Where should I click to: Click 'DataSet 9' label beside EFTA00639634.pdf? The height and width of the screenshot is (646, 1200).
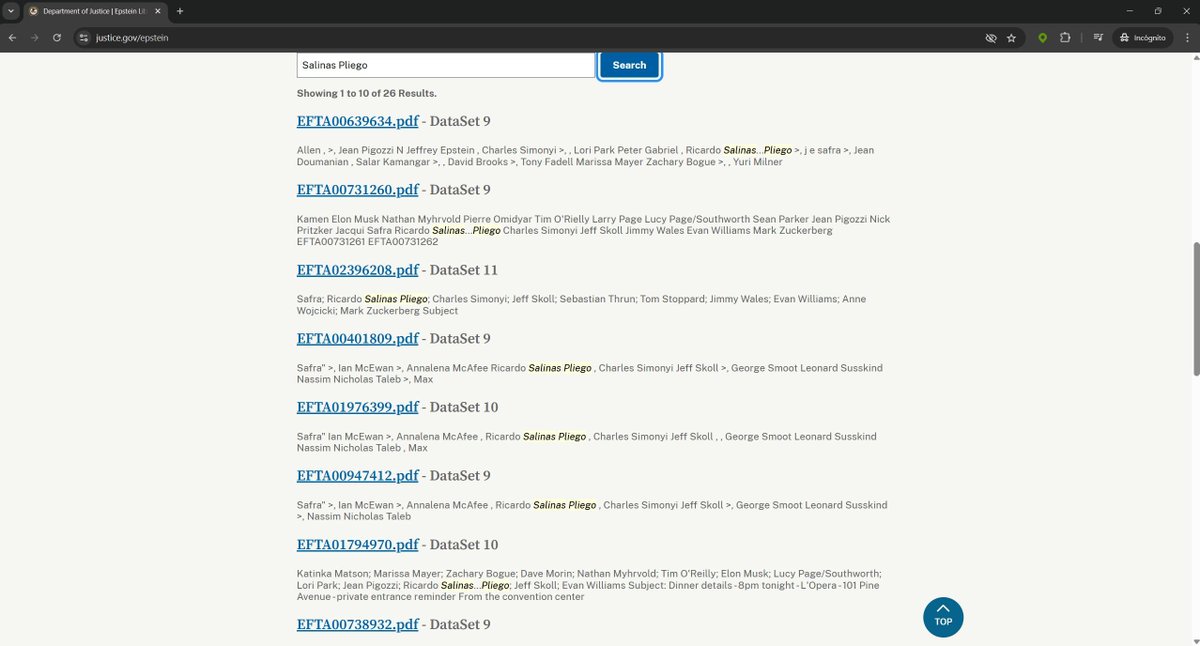(x=460, y=121)
